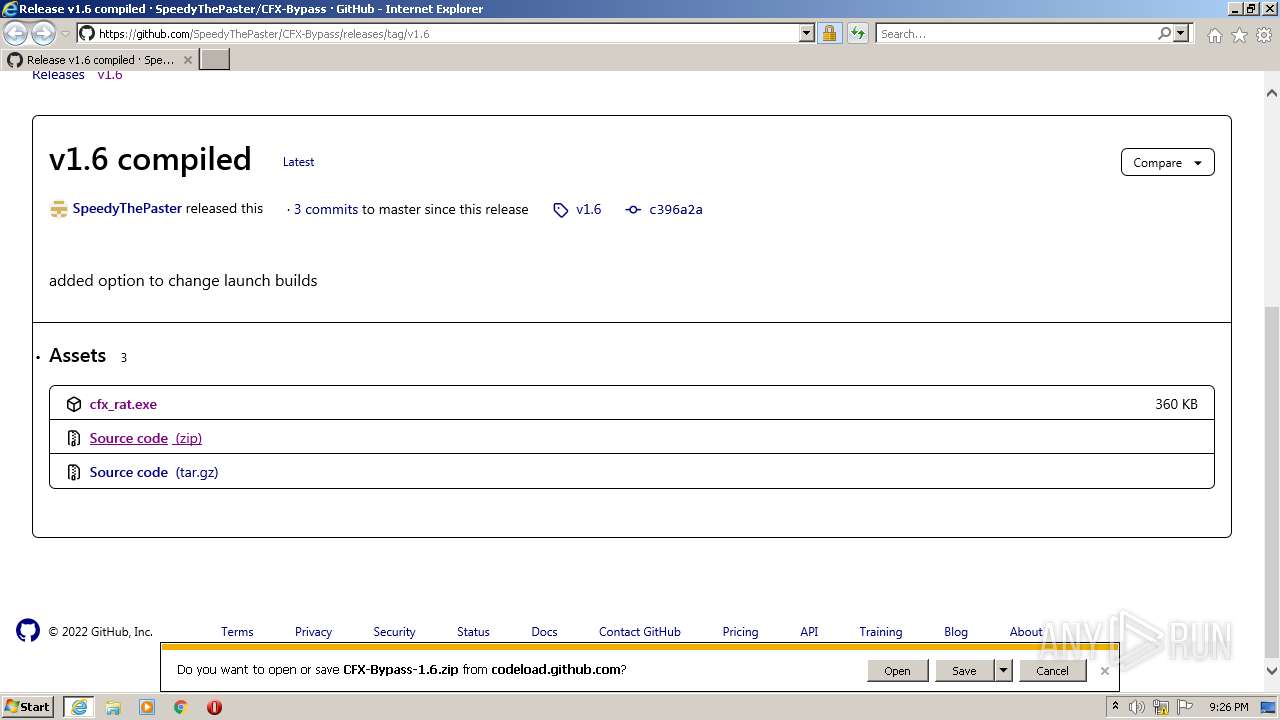Open the API footer link
Screen dimensions: 1280x720
pyautogui.click(x=809, y=632)
